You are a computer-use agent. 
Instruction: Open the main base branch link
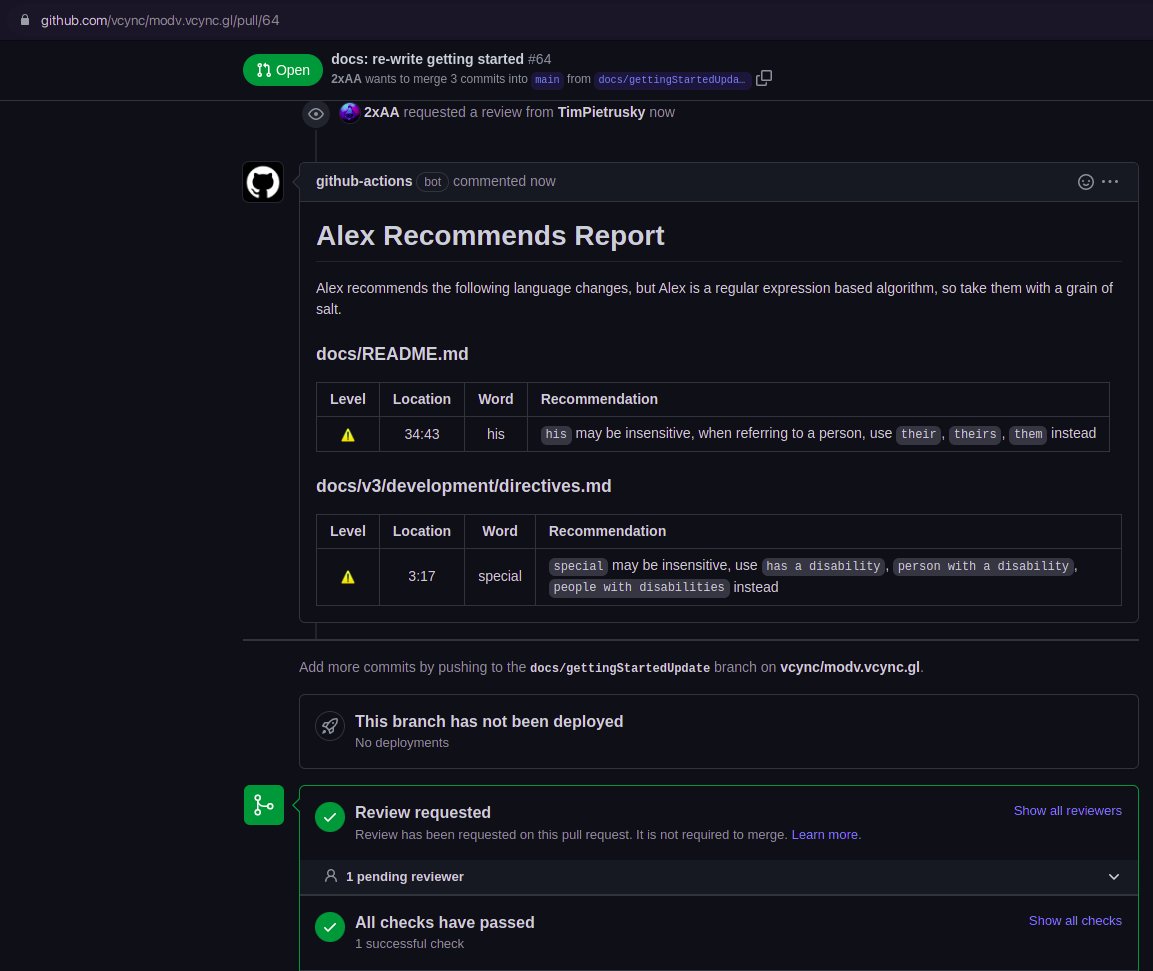pyautogui.click(x=547, y=79)
